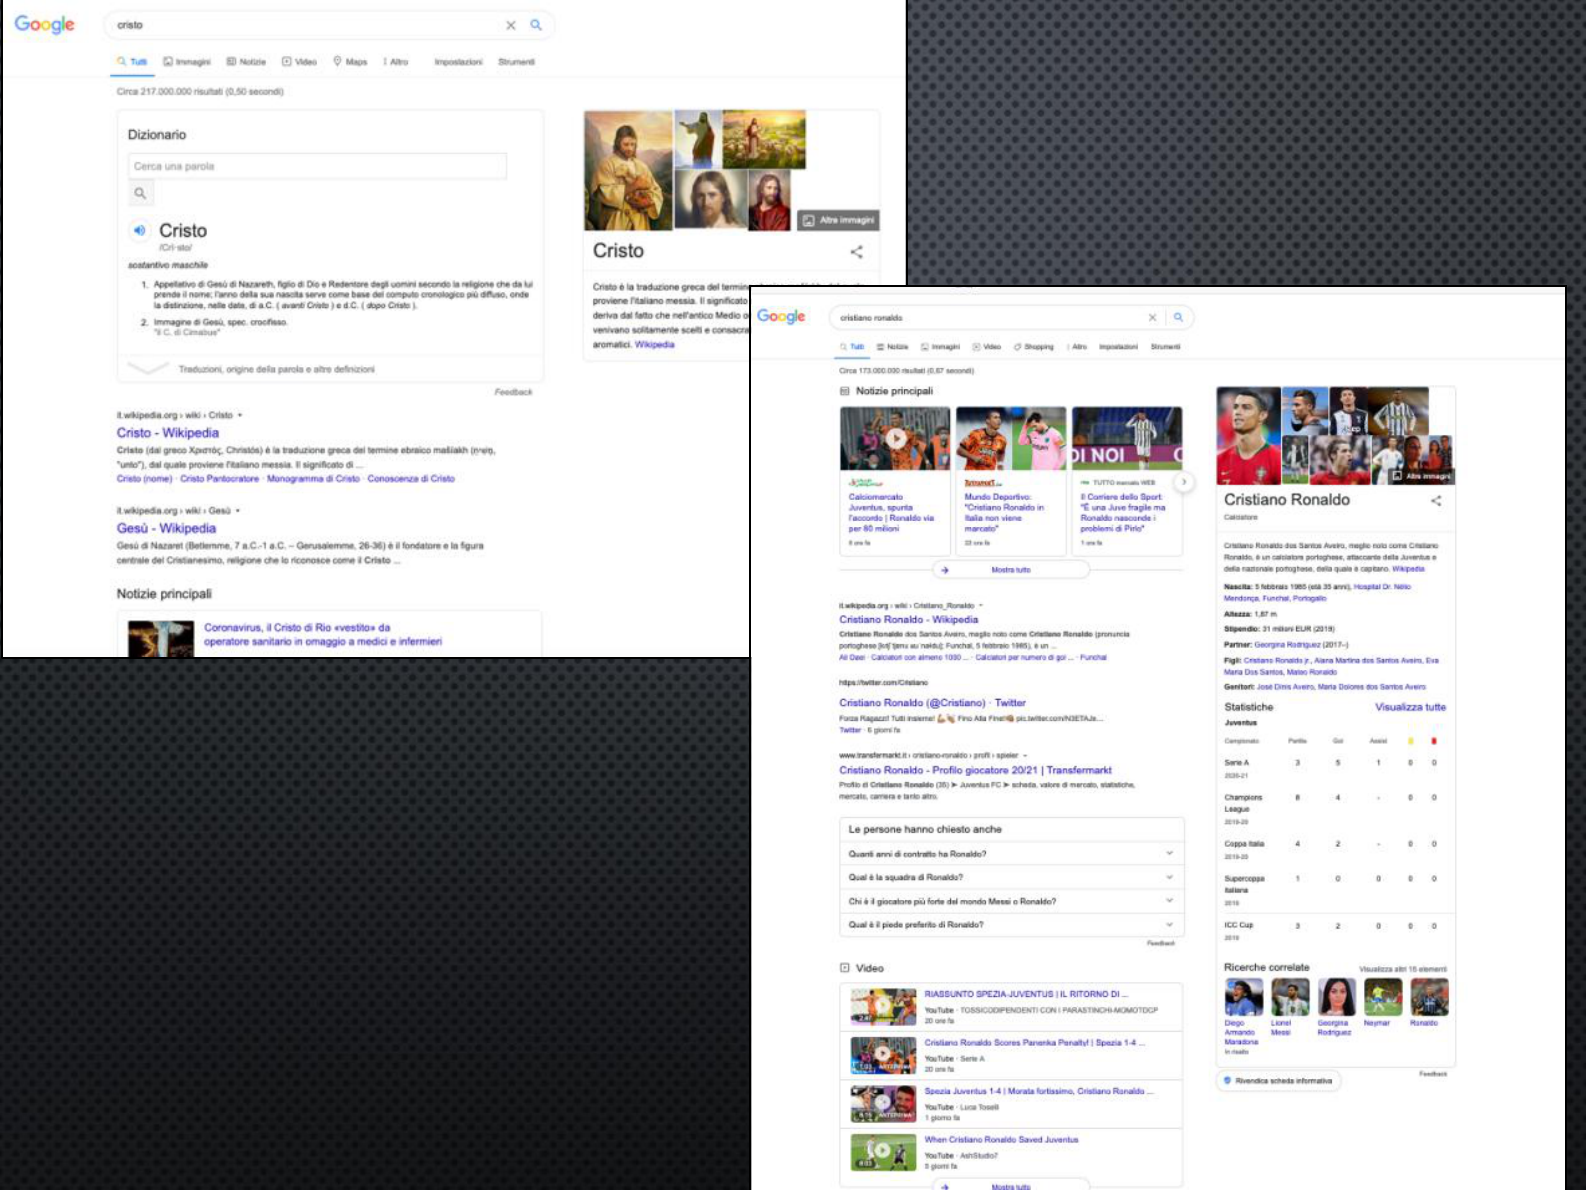Open the dropdown arrow next to wiki › Cristo
Screen dimensions: 1586x1190
click(240, 415)
